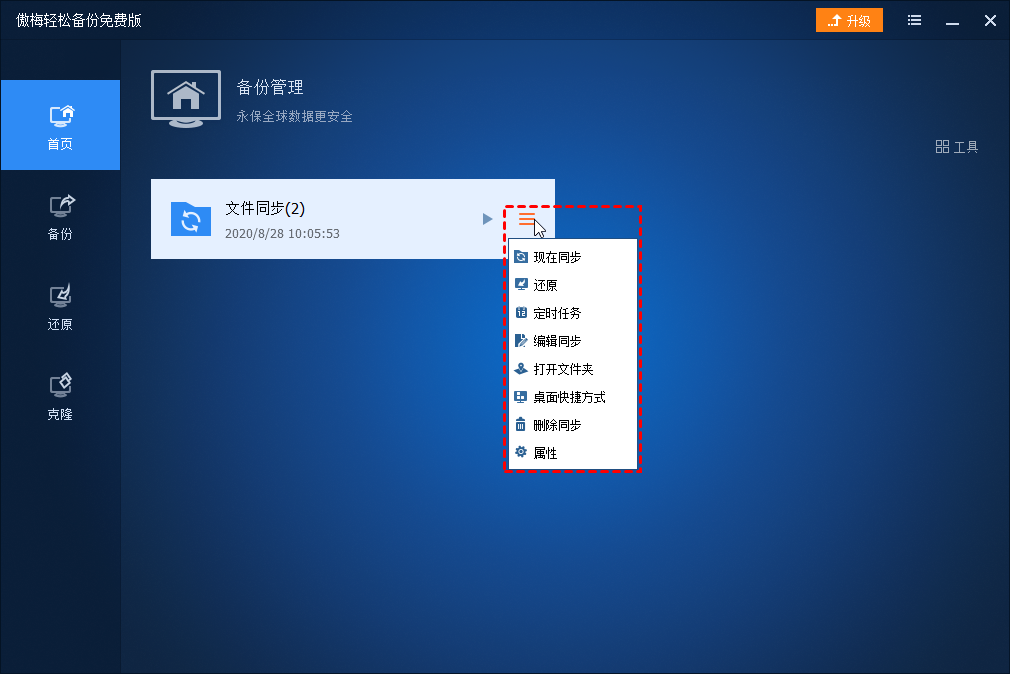This screenshot has width=1010, height=674.
Task: Switch to the 克隆 clone section
Action: point(61,398)
